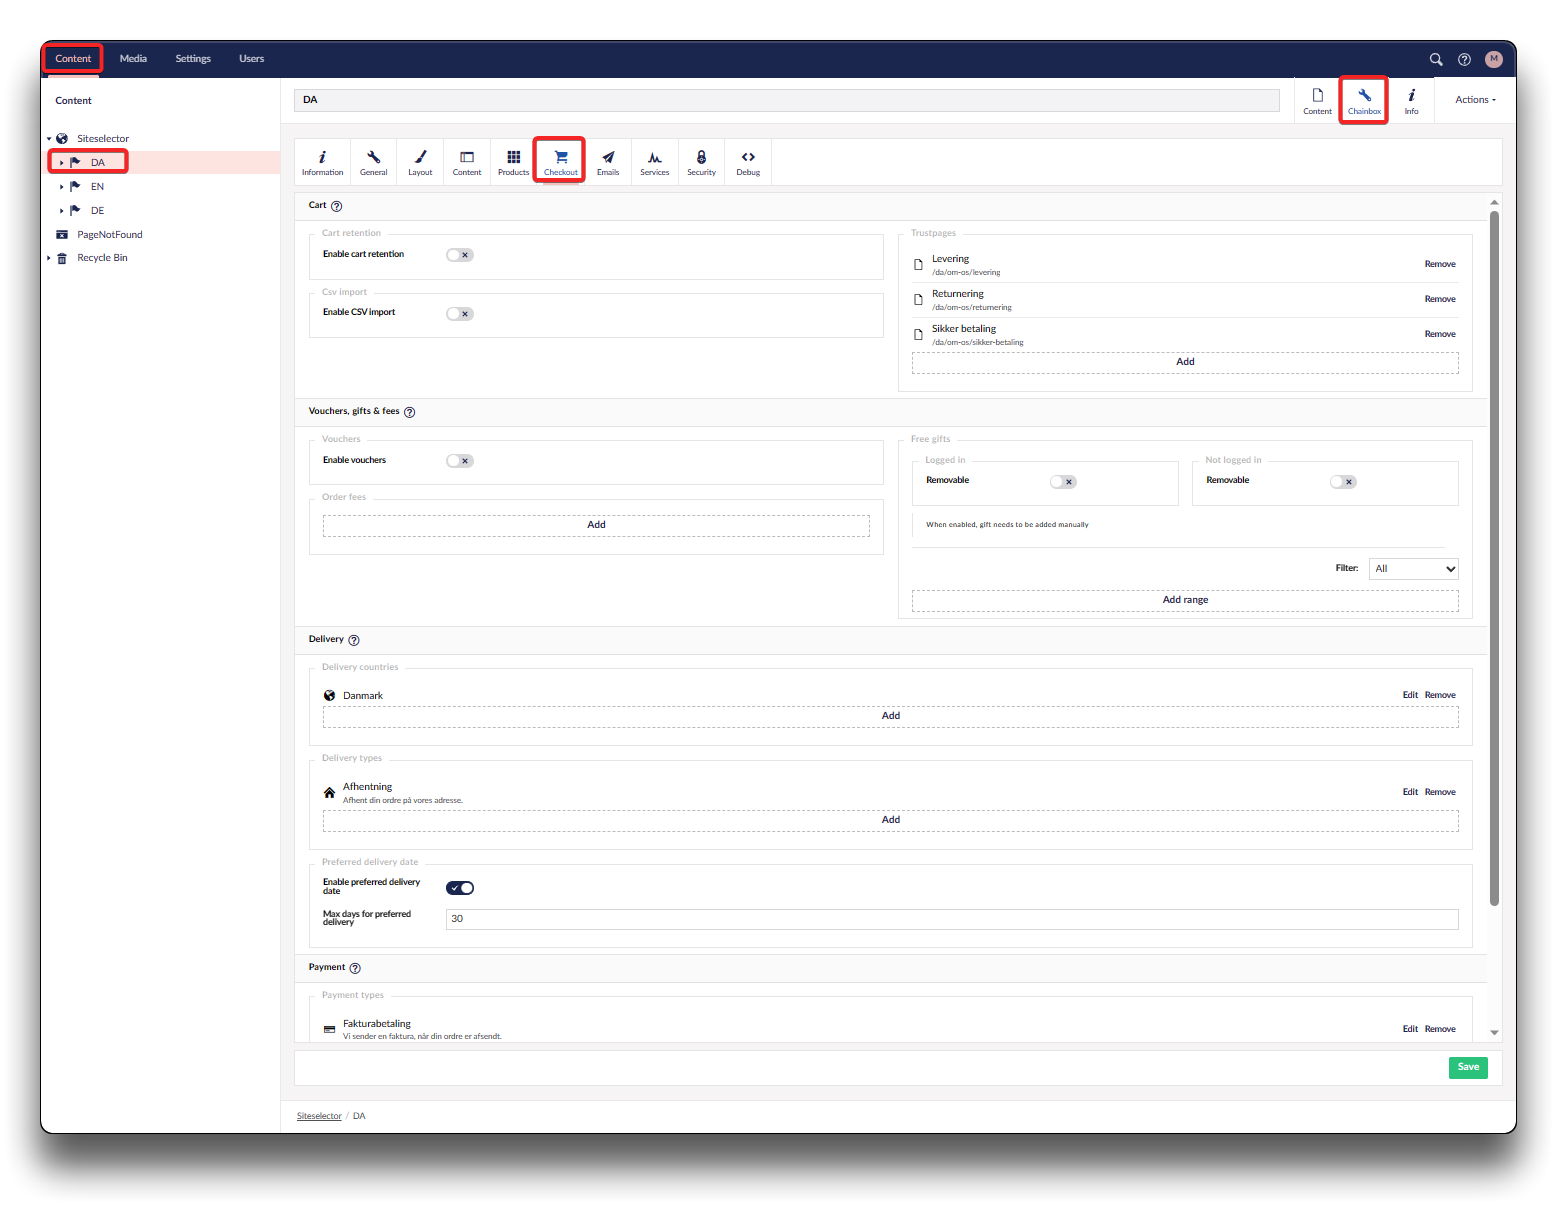The width and height of the screenshot is (1557, 1206).
Task: Open the Layout brush tab
Action: pos(420,162)
